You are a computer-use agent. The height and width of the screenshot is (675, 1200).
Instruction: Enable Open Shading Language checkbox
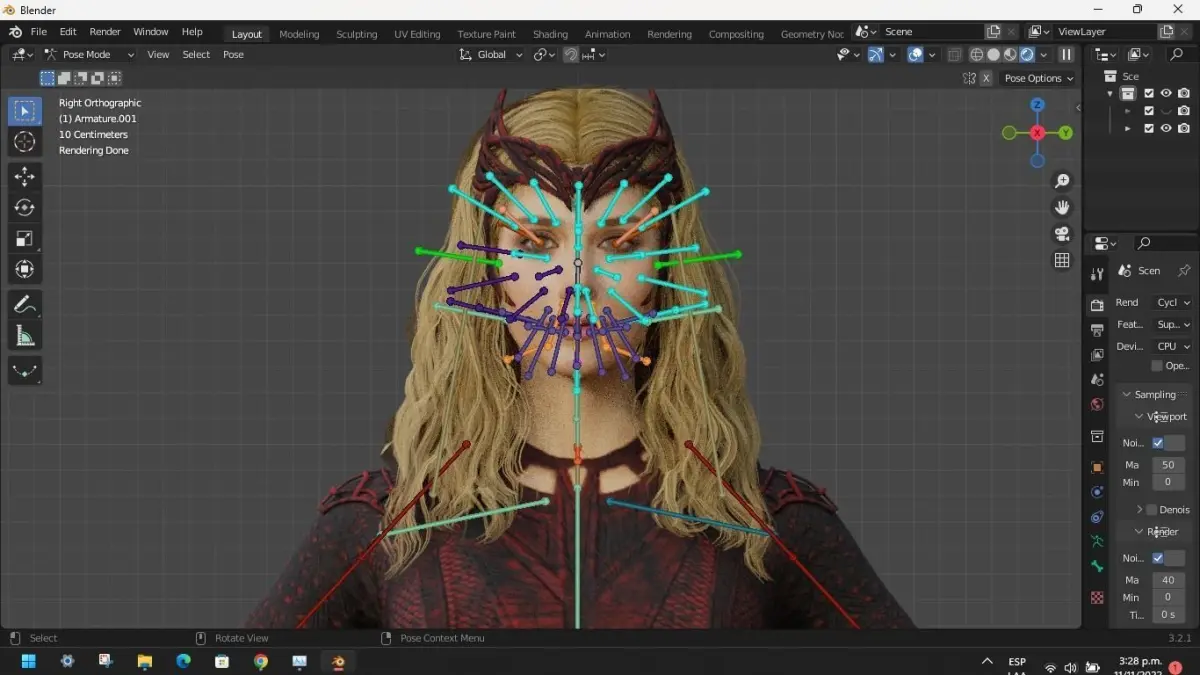[1157, 366]
